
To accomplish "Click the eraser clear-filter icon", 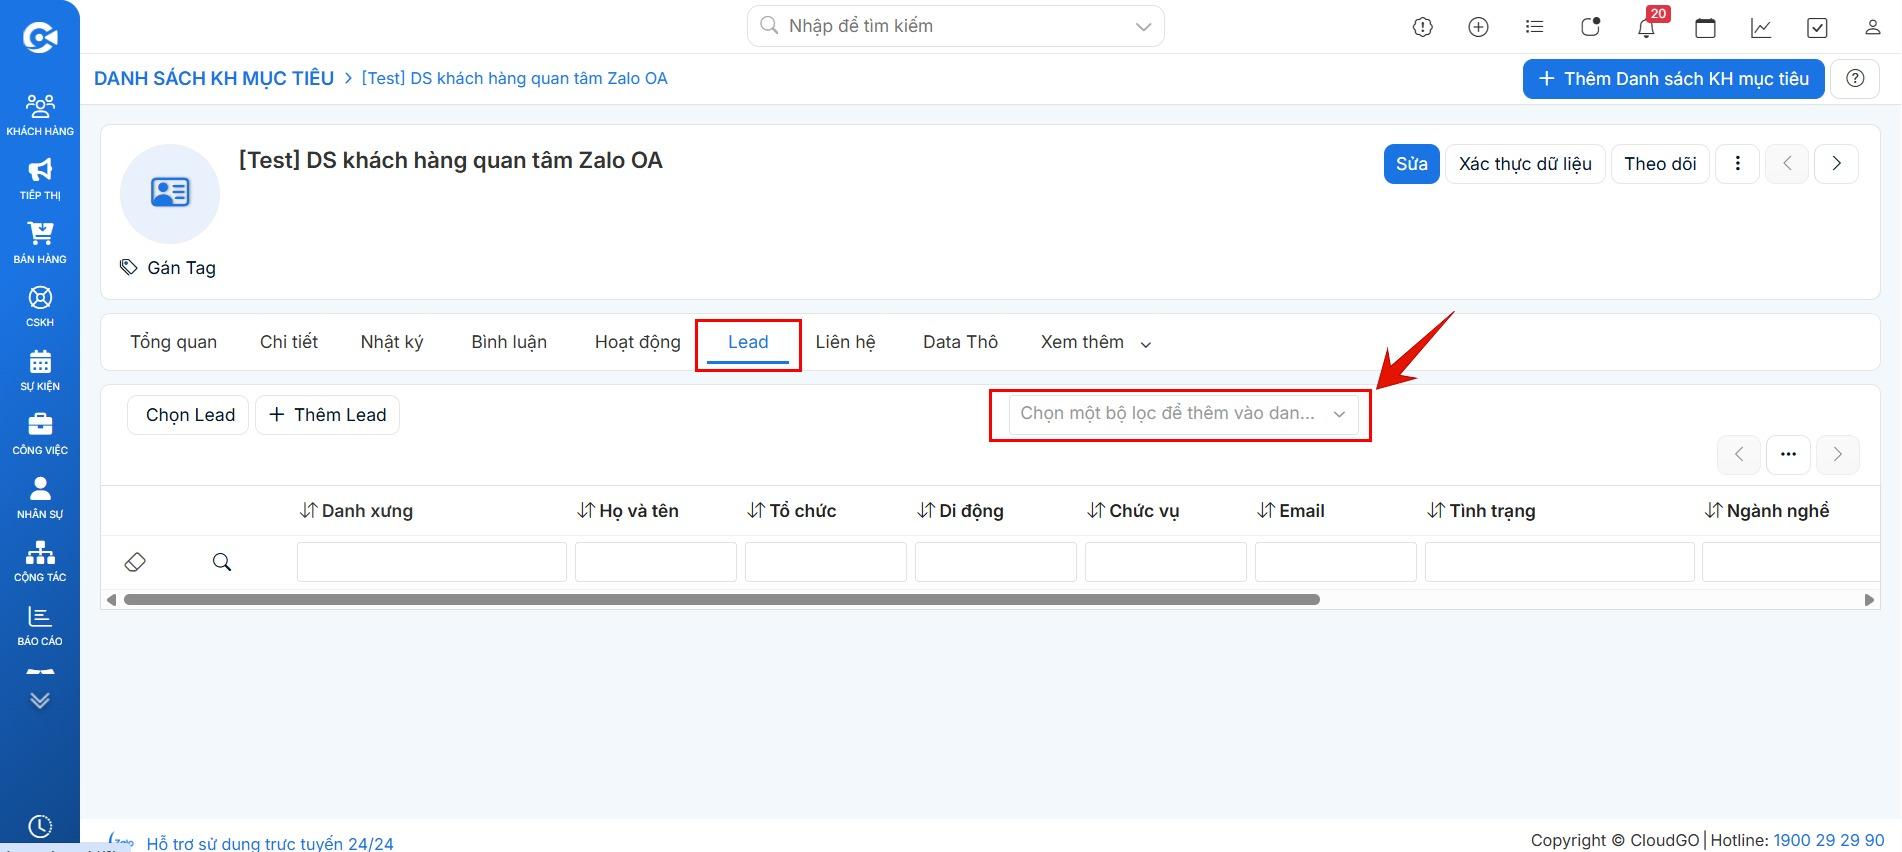I will click(135, 562).
